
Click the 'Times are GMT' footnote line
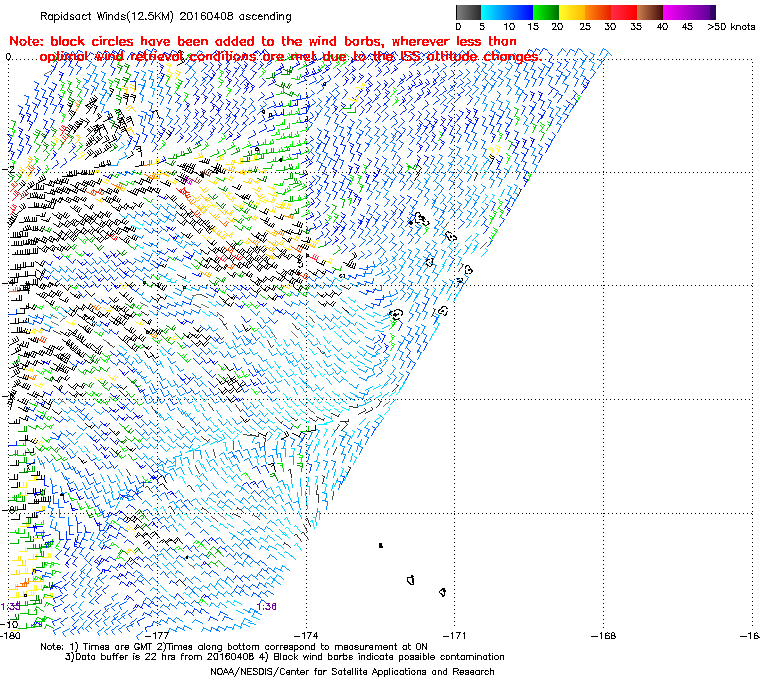[x=234, y=646]
